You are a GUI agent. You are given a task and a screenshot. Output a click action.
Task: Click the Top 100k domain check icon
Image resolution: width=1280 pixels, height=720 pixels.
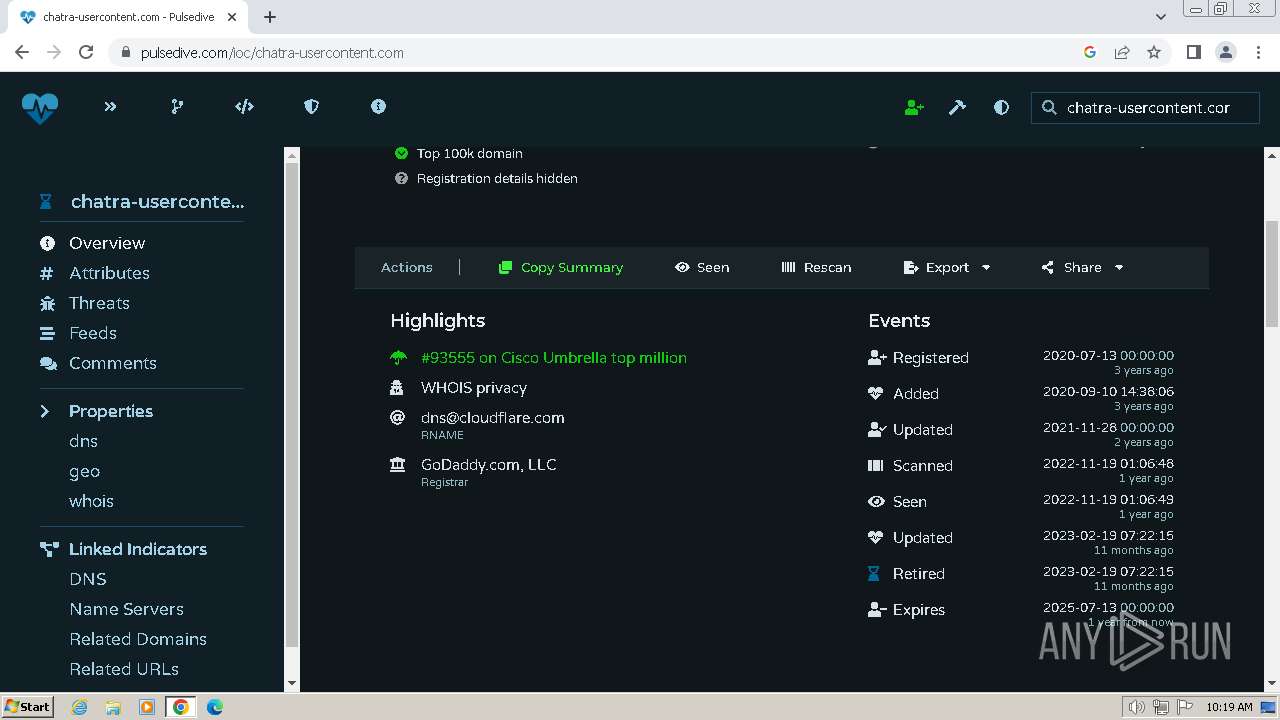click(401, 153)
